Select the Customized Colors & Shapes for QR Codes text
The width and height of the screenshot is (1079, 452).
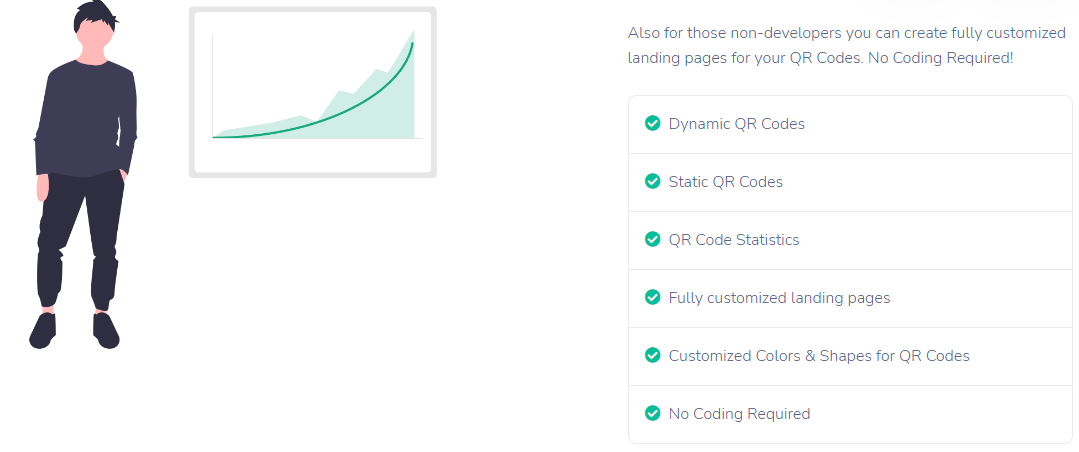(x=819, y=356)
